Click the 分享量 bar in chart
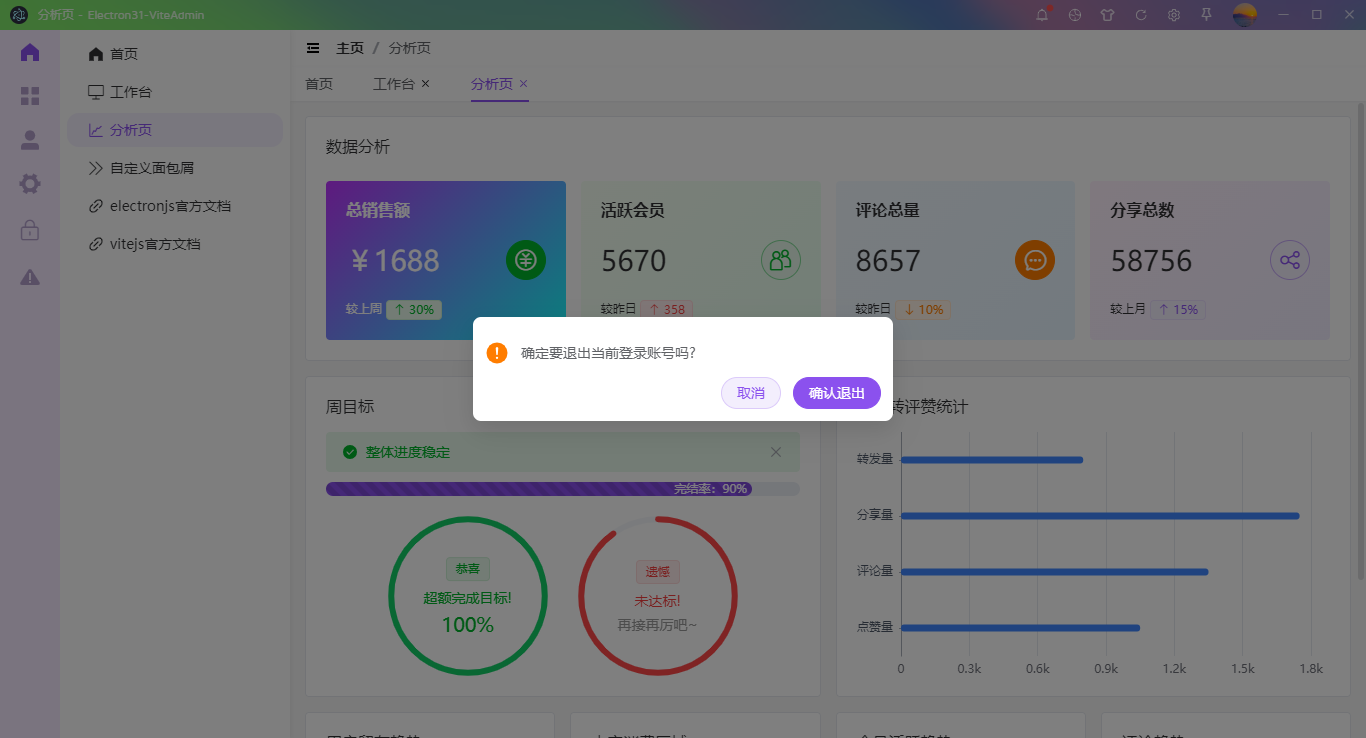 [x=1100, y=516]
